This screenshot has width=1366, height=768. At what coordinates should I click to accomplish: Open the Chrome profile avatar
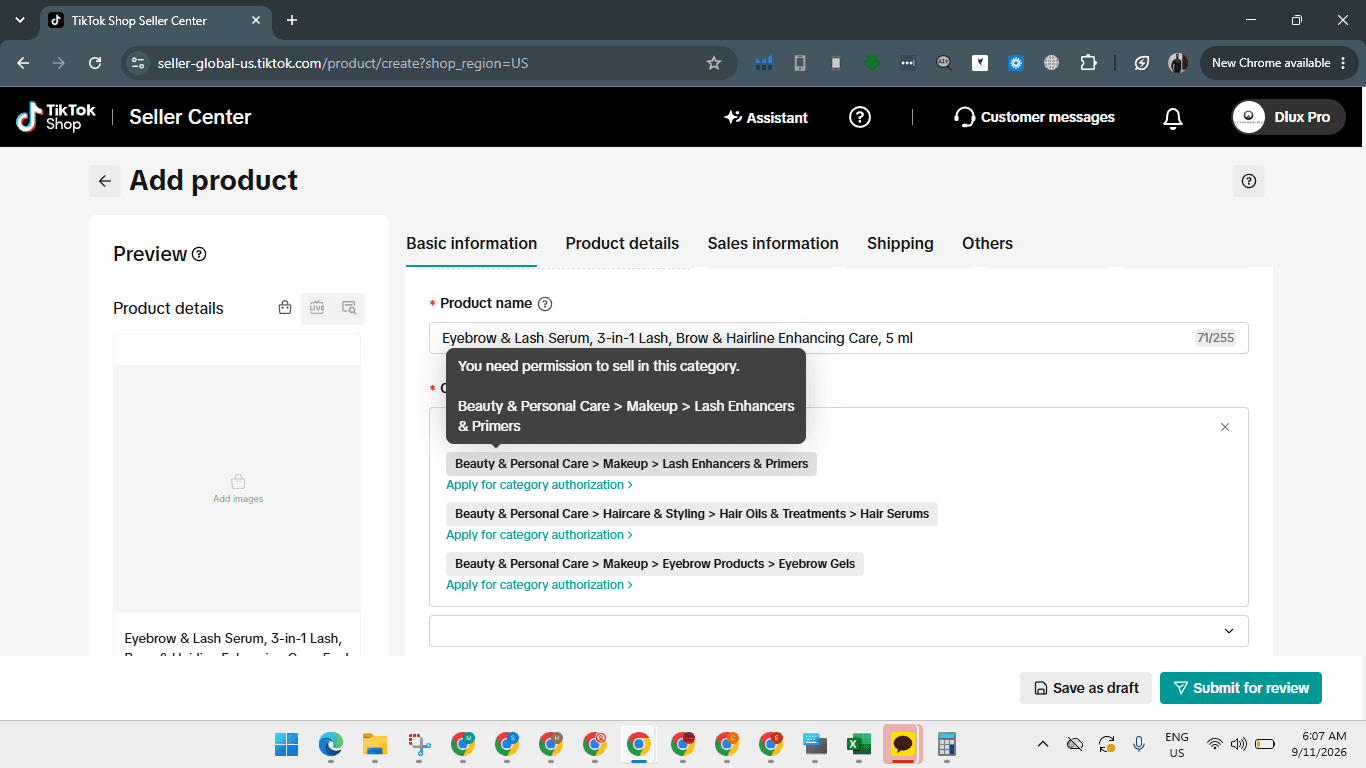point(1178,63)
